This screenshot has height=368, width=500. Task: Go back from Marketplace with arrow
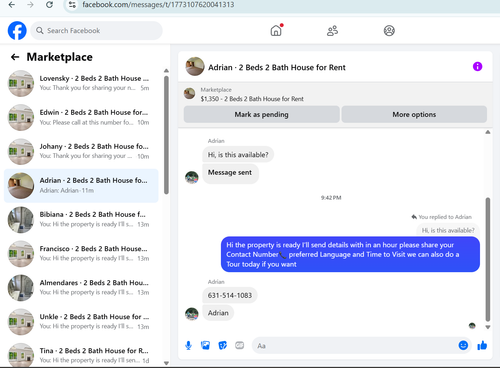coord(15,57)
